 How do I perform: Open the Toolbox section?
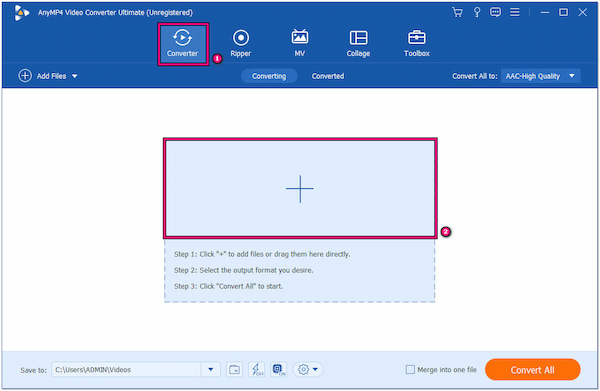[417, 43]
